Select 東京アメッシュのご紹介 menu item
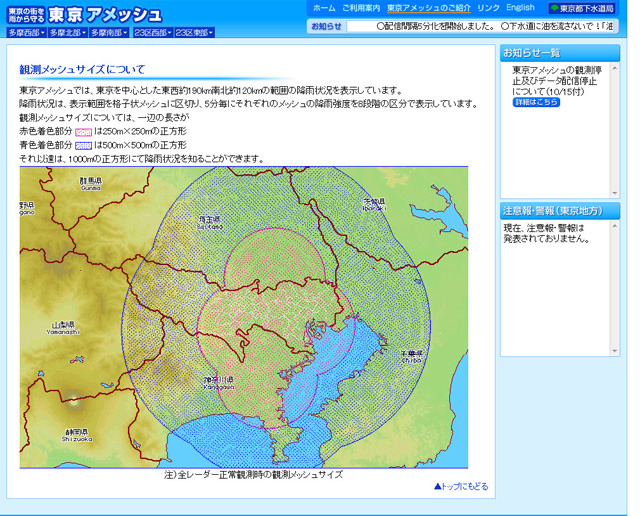Viewport: 640px width, 516px height. click(429, 8)
